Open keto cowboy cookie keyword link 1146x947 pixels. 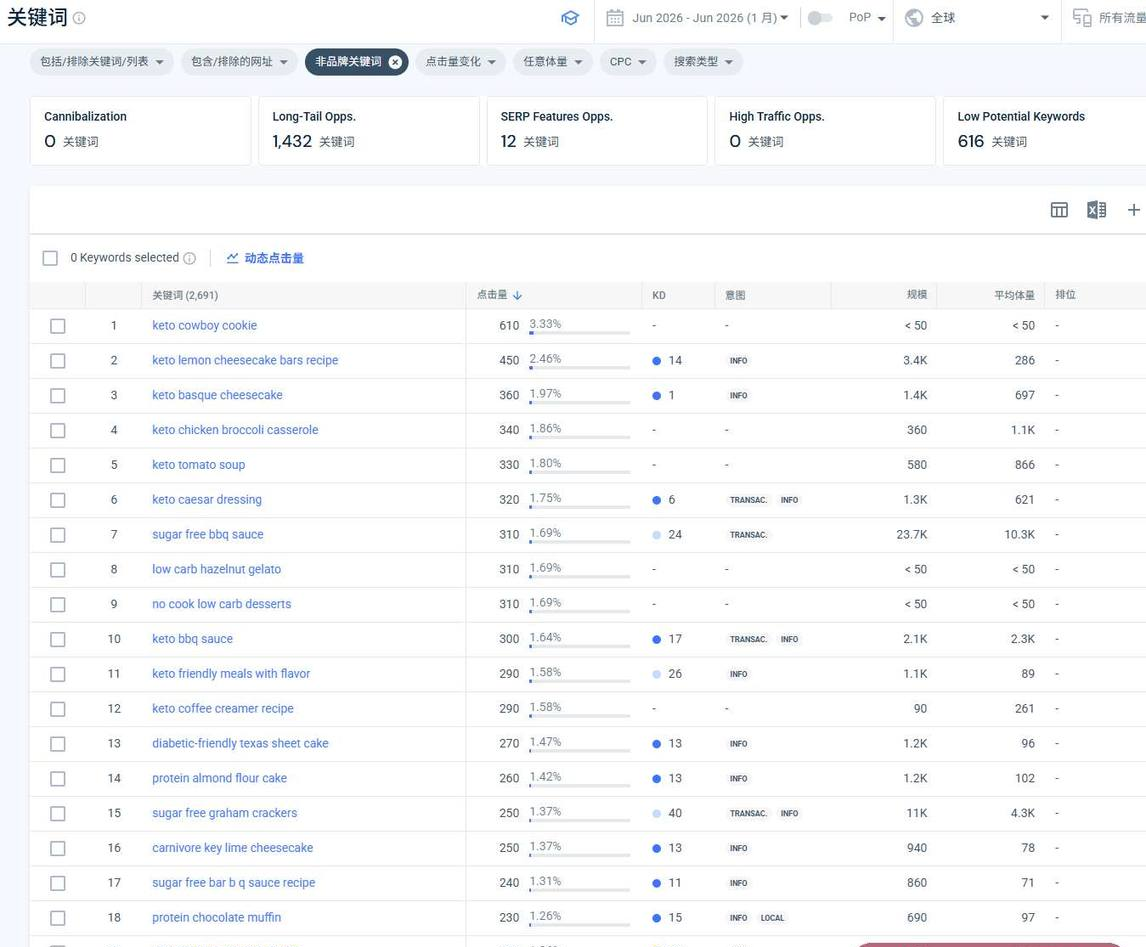(x=205, y=326)
